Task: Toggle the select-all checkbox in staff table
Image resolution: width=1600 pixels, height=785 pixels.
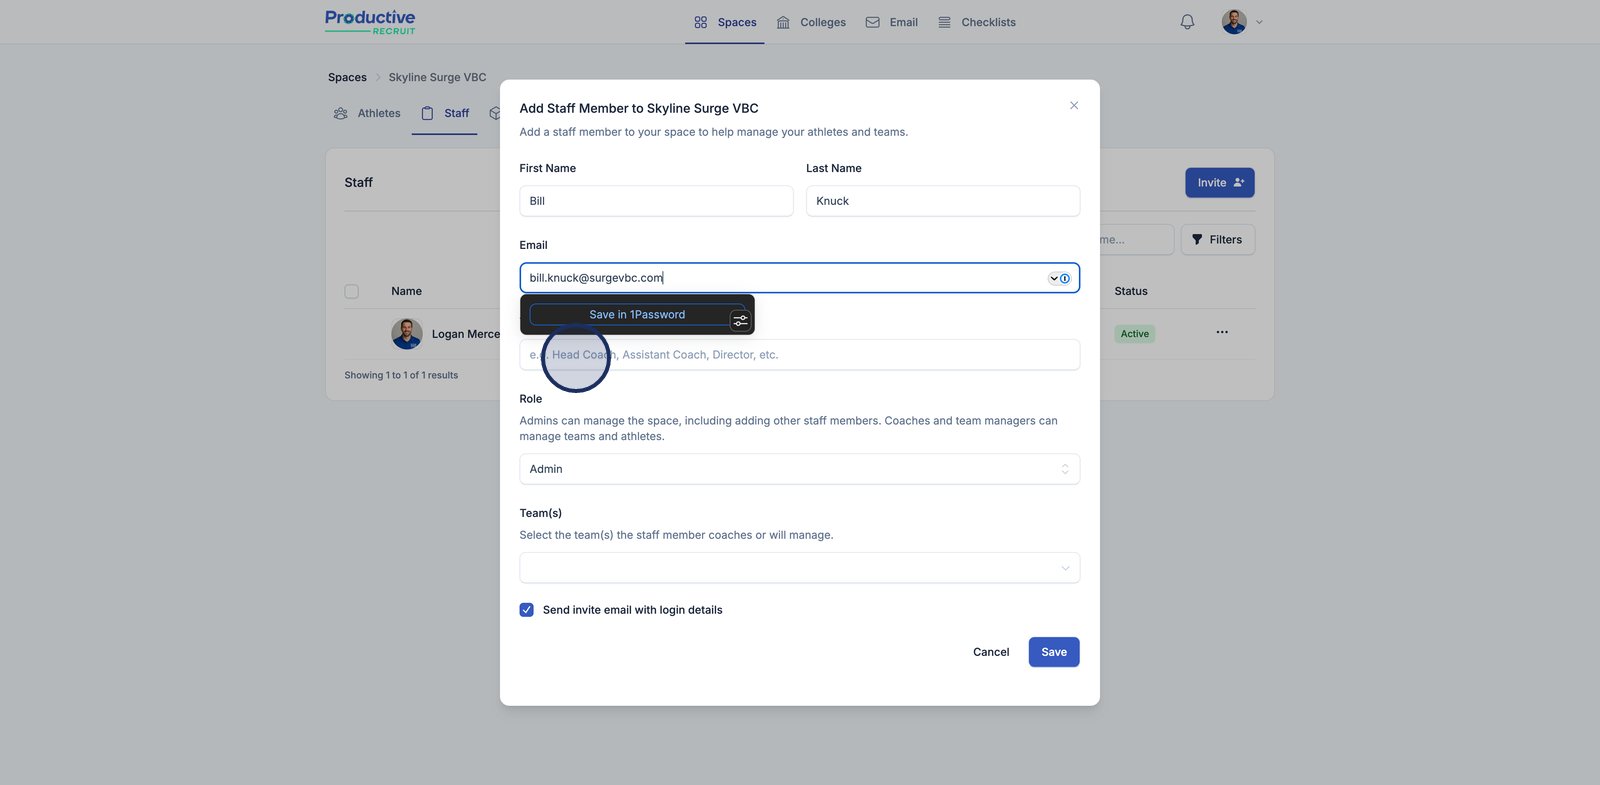Action: (352, 292)
